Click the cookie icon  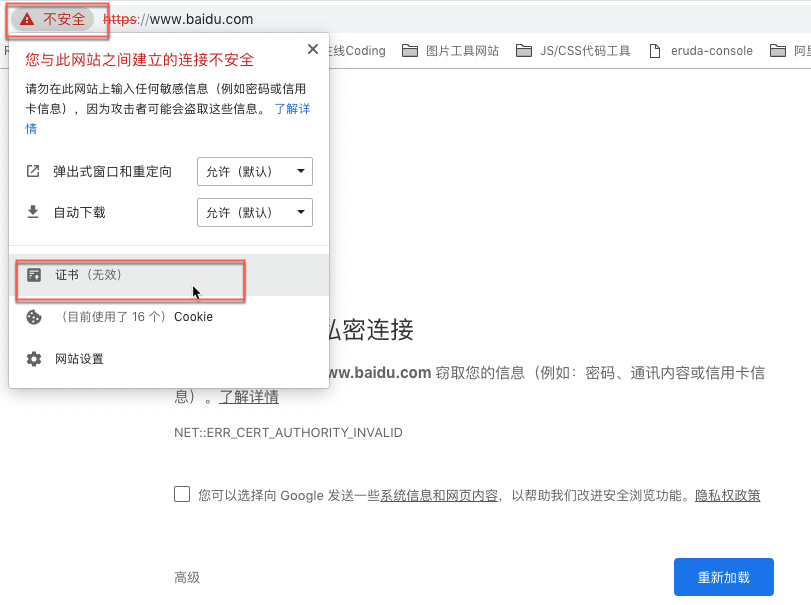tap(34, 317)
